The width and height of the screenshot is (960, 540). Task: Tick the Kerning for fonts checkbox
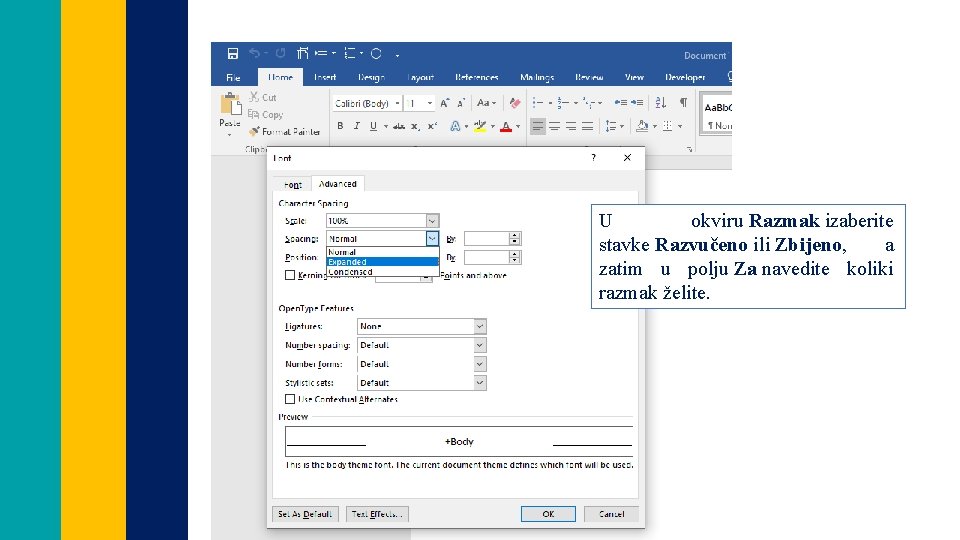(290, 275)
